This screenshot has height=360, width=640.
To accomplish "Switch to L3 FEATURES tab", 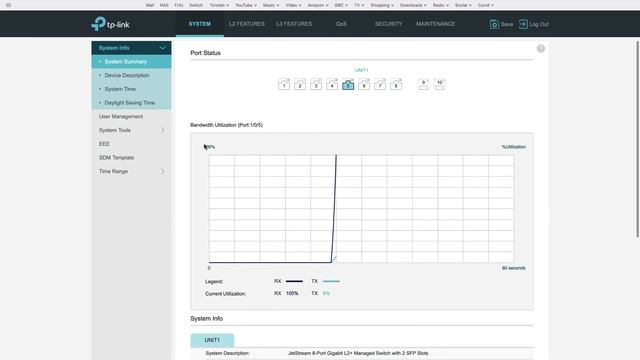I will coord(294,24).
